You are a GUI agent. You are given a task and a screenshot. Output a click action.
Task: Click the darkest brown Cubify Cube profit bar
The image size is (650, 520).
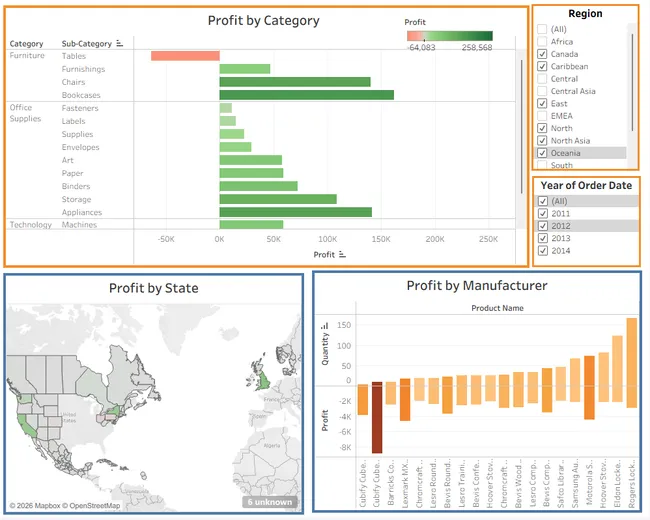pos(377,418)
